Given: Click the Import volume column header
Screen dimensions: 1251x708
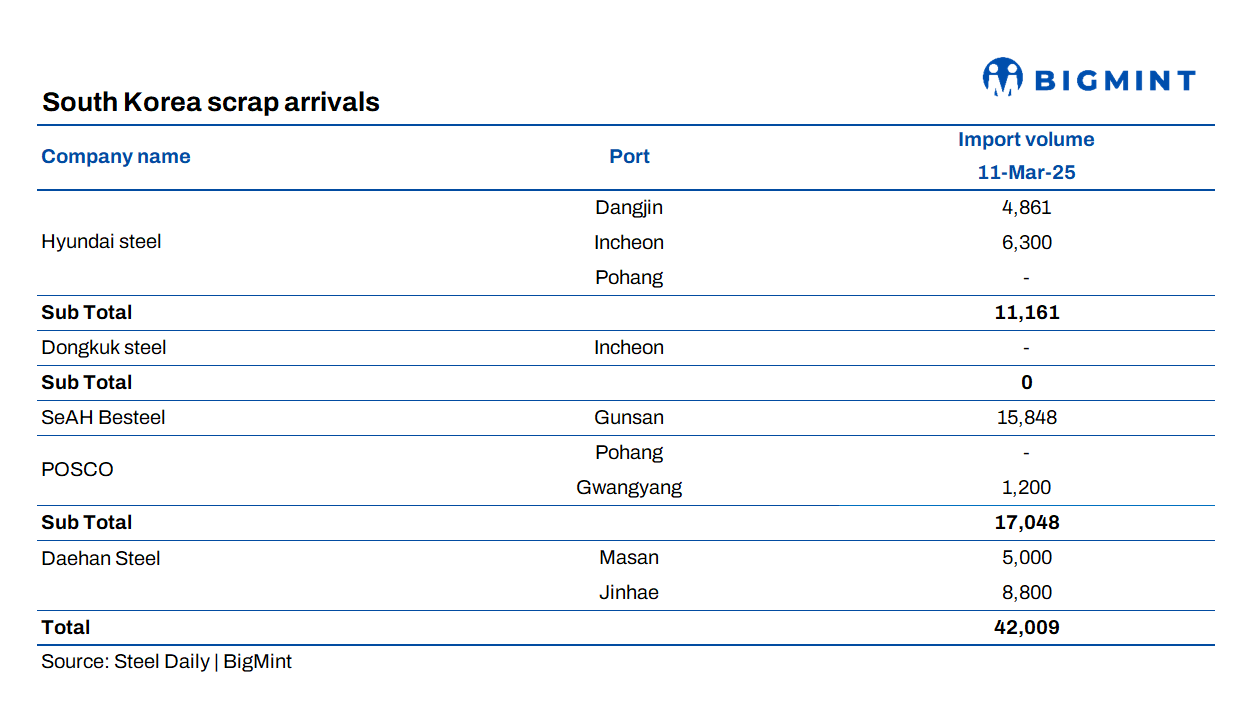Looking at the screenshot, I should [1026, 140].
